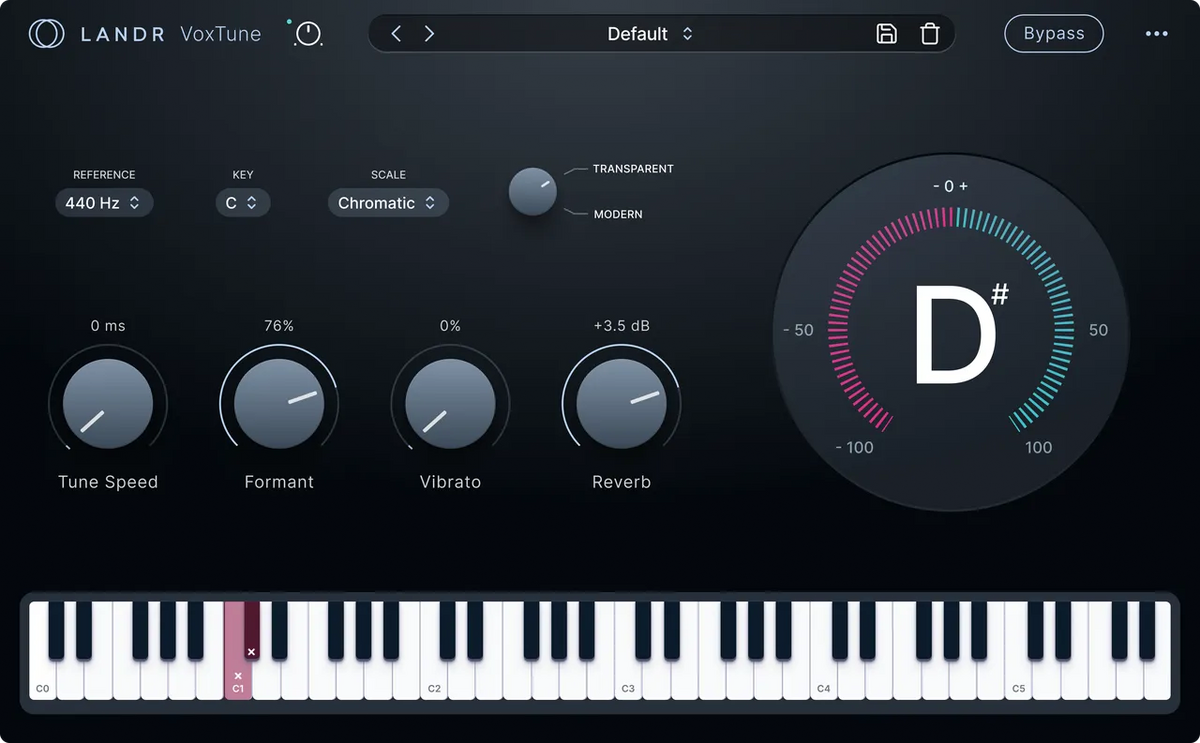Switch the mode knob to TRANSPARENT
The image size is (1200, 743).
click(x=632, y=168)
